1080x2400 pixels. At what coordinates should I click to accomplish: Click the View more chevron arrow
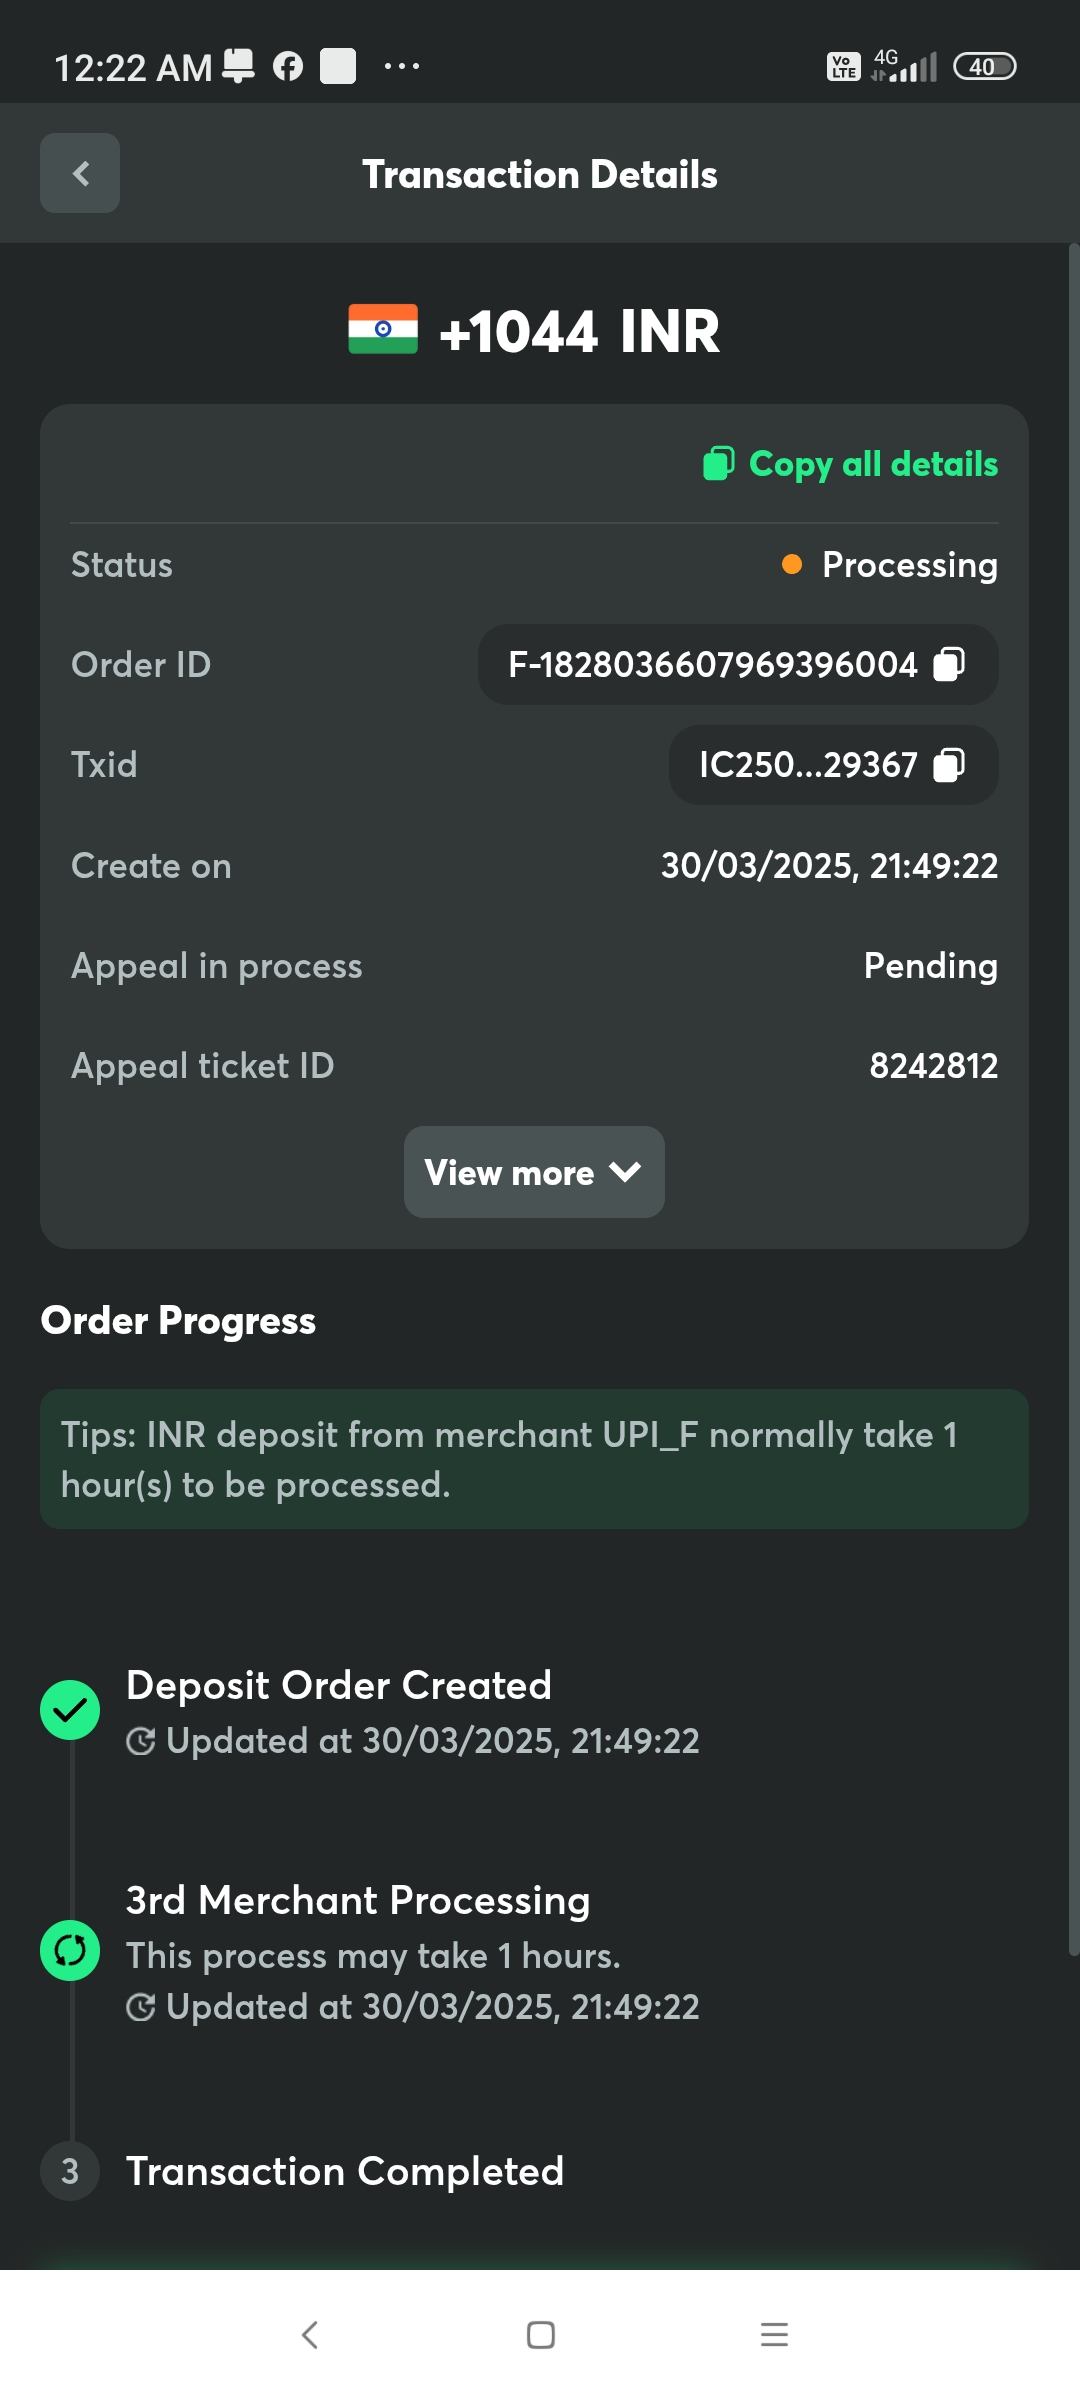pos(625,1171)
